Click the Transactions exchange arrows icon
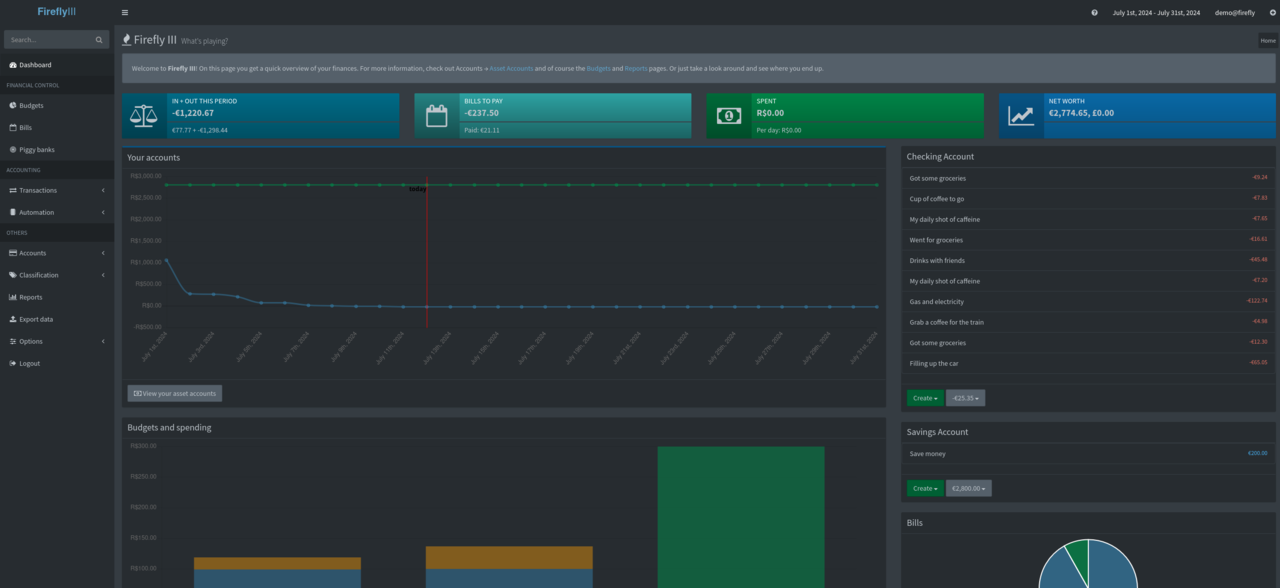Viewport: 1280px width, 588px height. 13,190
